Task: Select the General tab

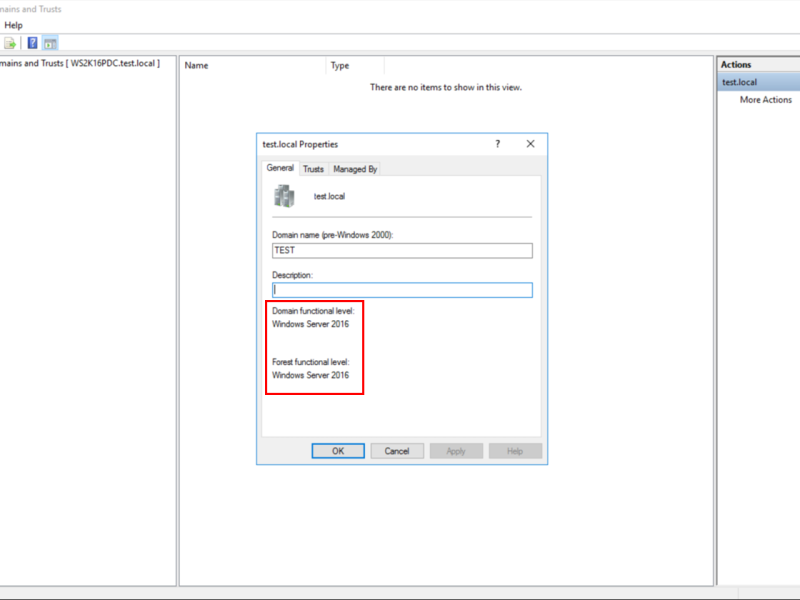Action: 280,168
